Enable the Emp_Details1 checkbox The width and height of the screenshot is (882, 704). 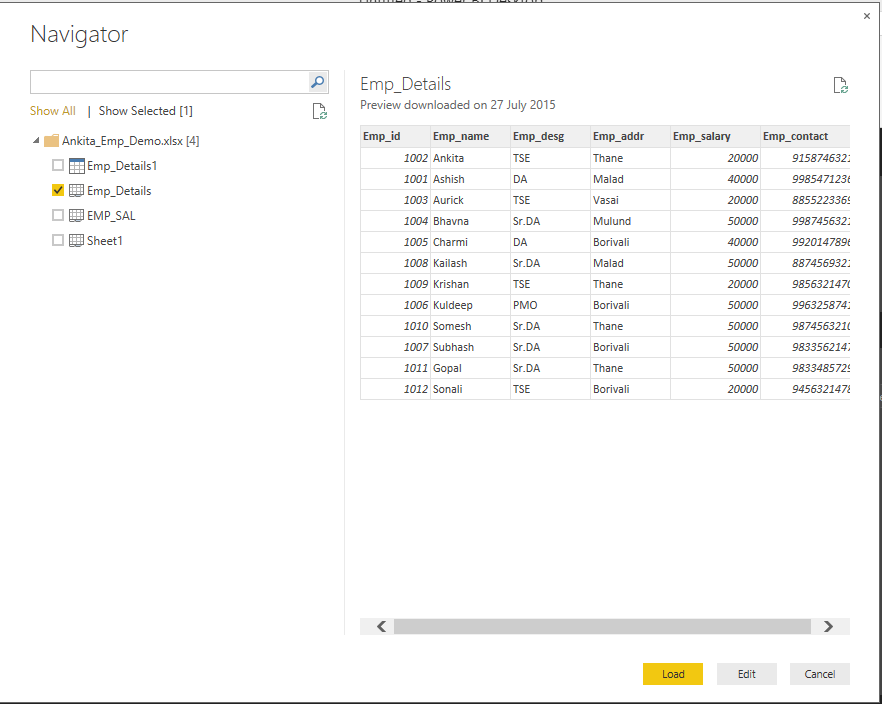(x=57, y=165)
